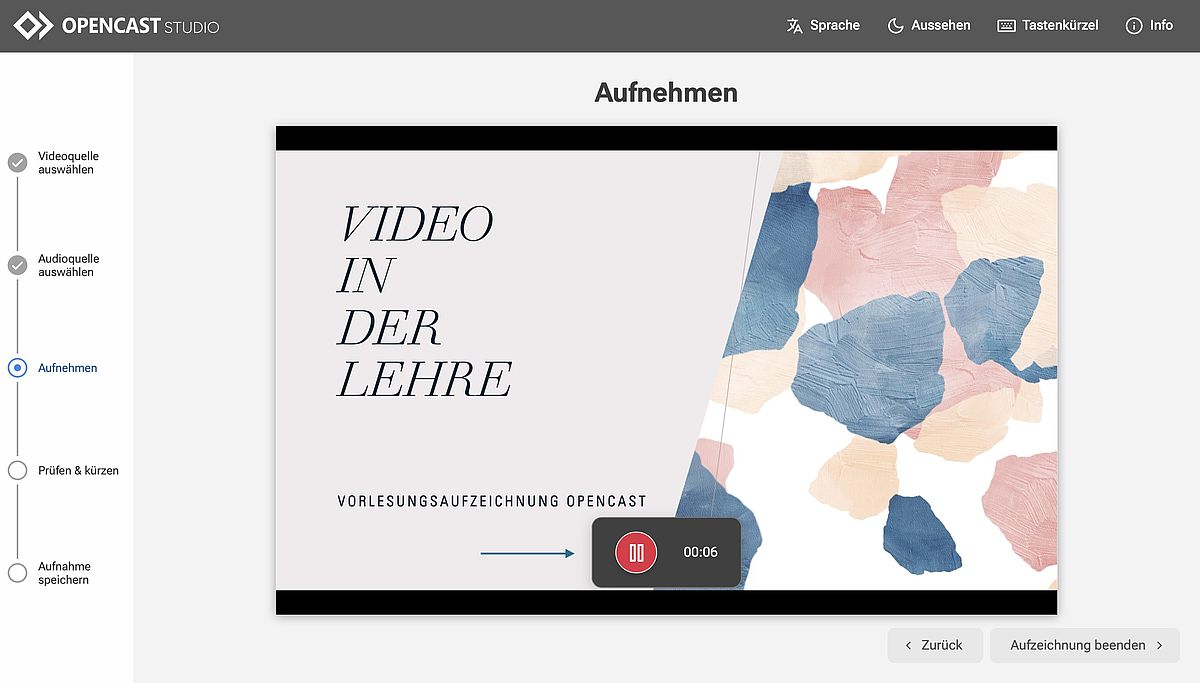Select the Aufnahme speichern step label
Screen dimensions: 1200x683
point(65,573)
